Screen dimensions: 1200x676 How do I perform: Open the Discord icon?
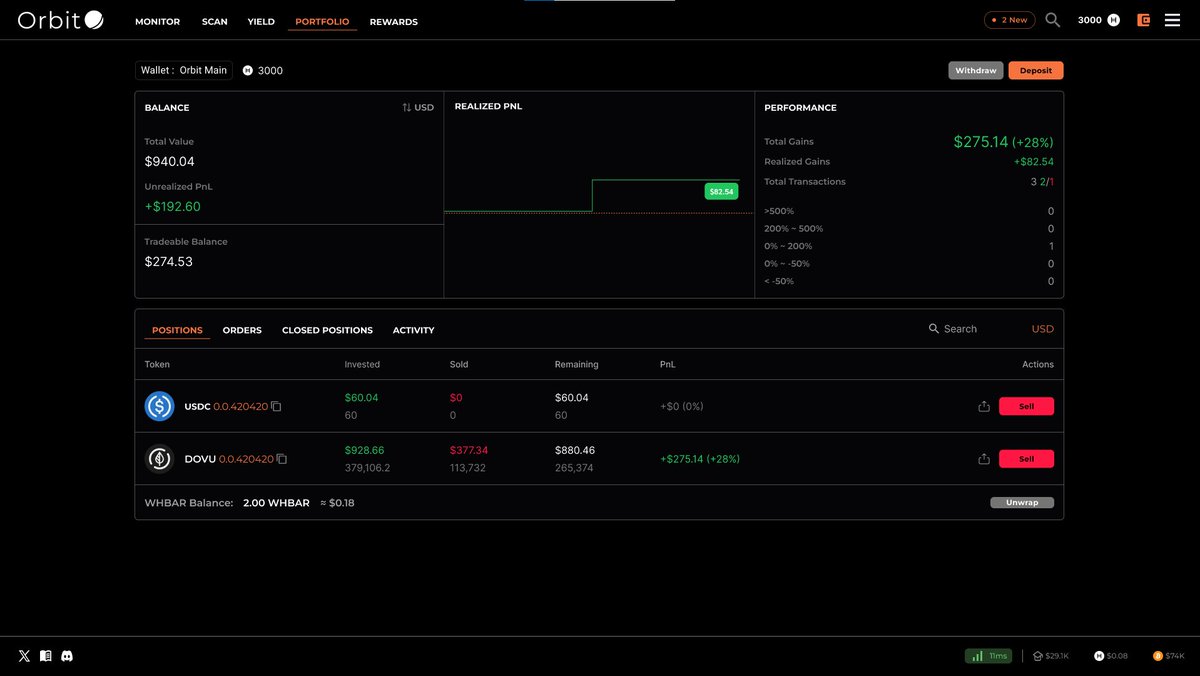[x=67, y=656]
